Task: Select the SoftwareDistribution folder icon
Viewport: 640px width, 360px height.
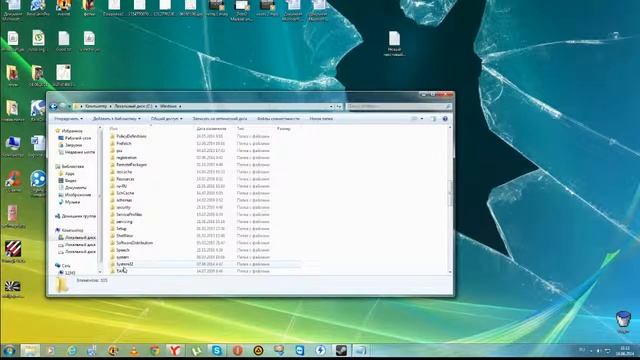Action: 112,243
